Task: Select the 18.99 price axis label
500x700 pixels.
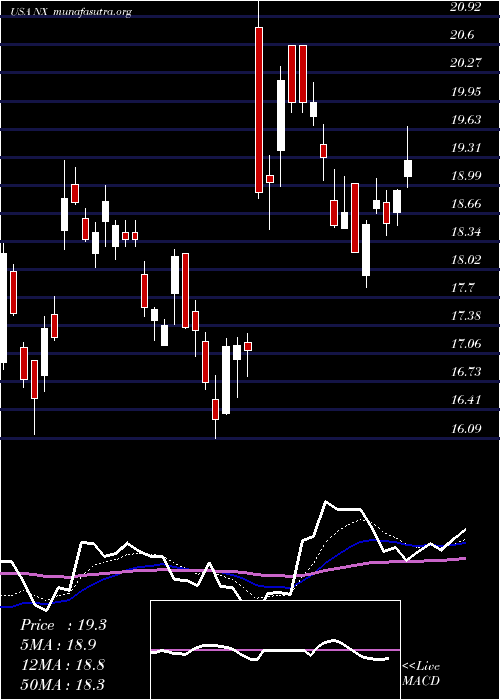Action: pyautogui.click(x=466, y=176)
